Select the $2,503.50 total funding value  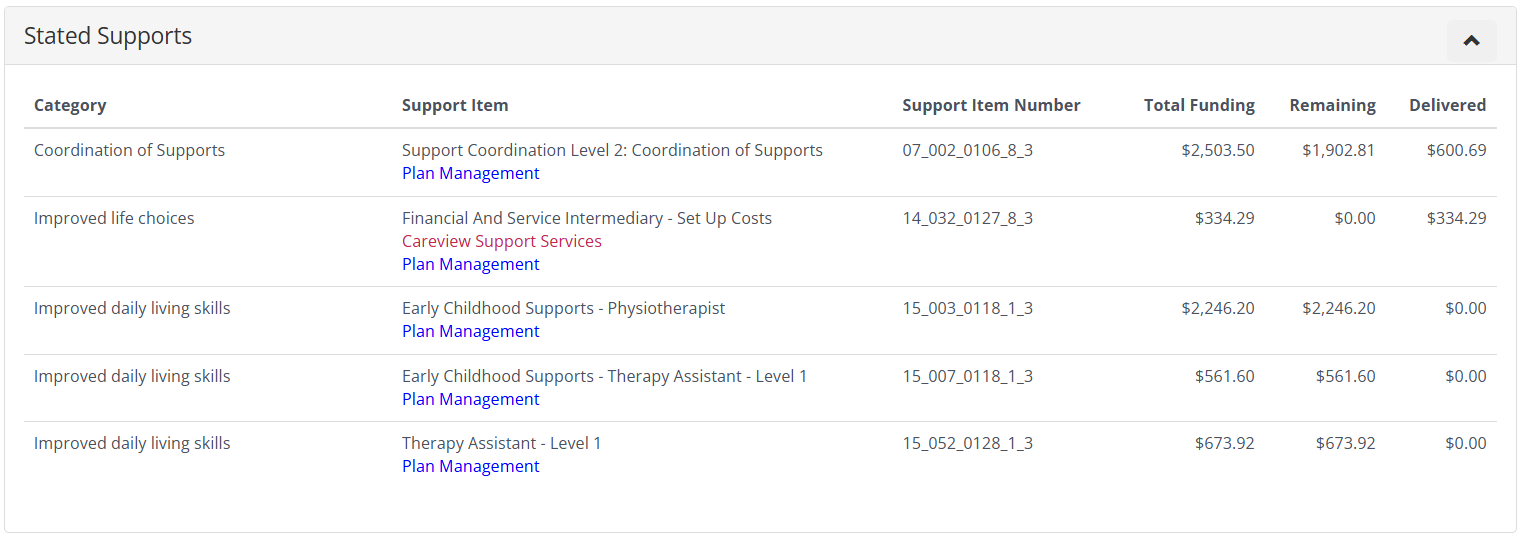coord(1217,150)
